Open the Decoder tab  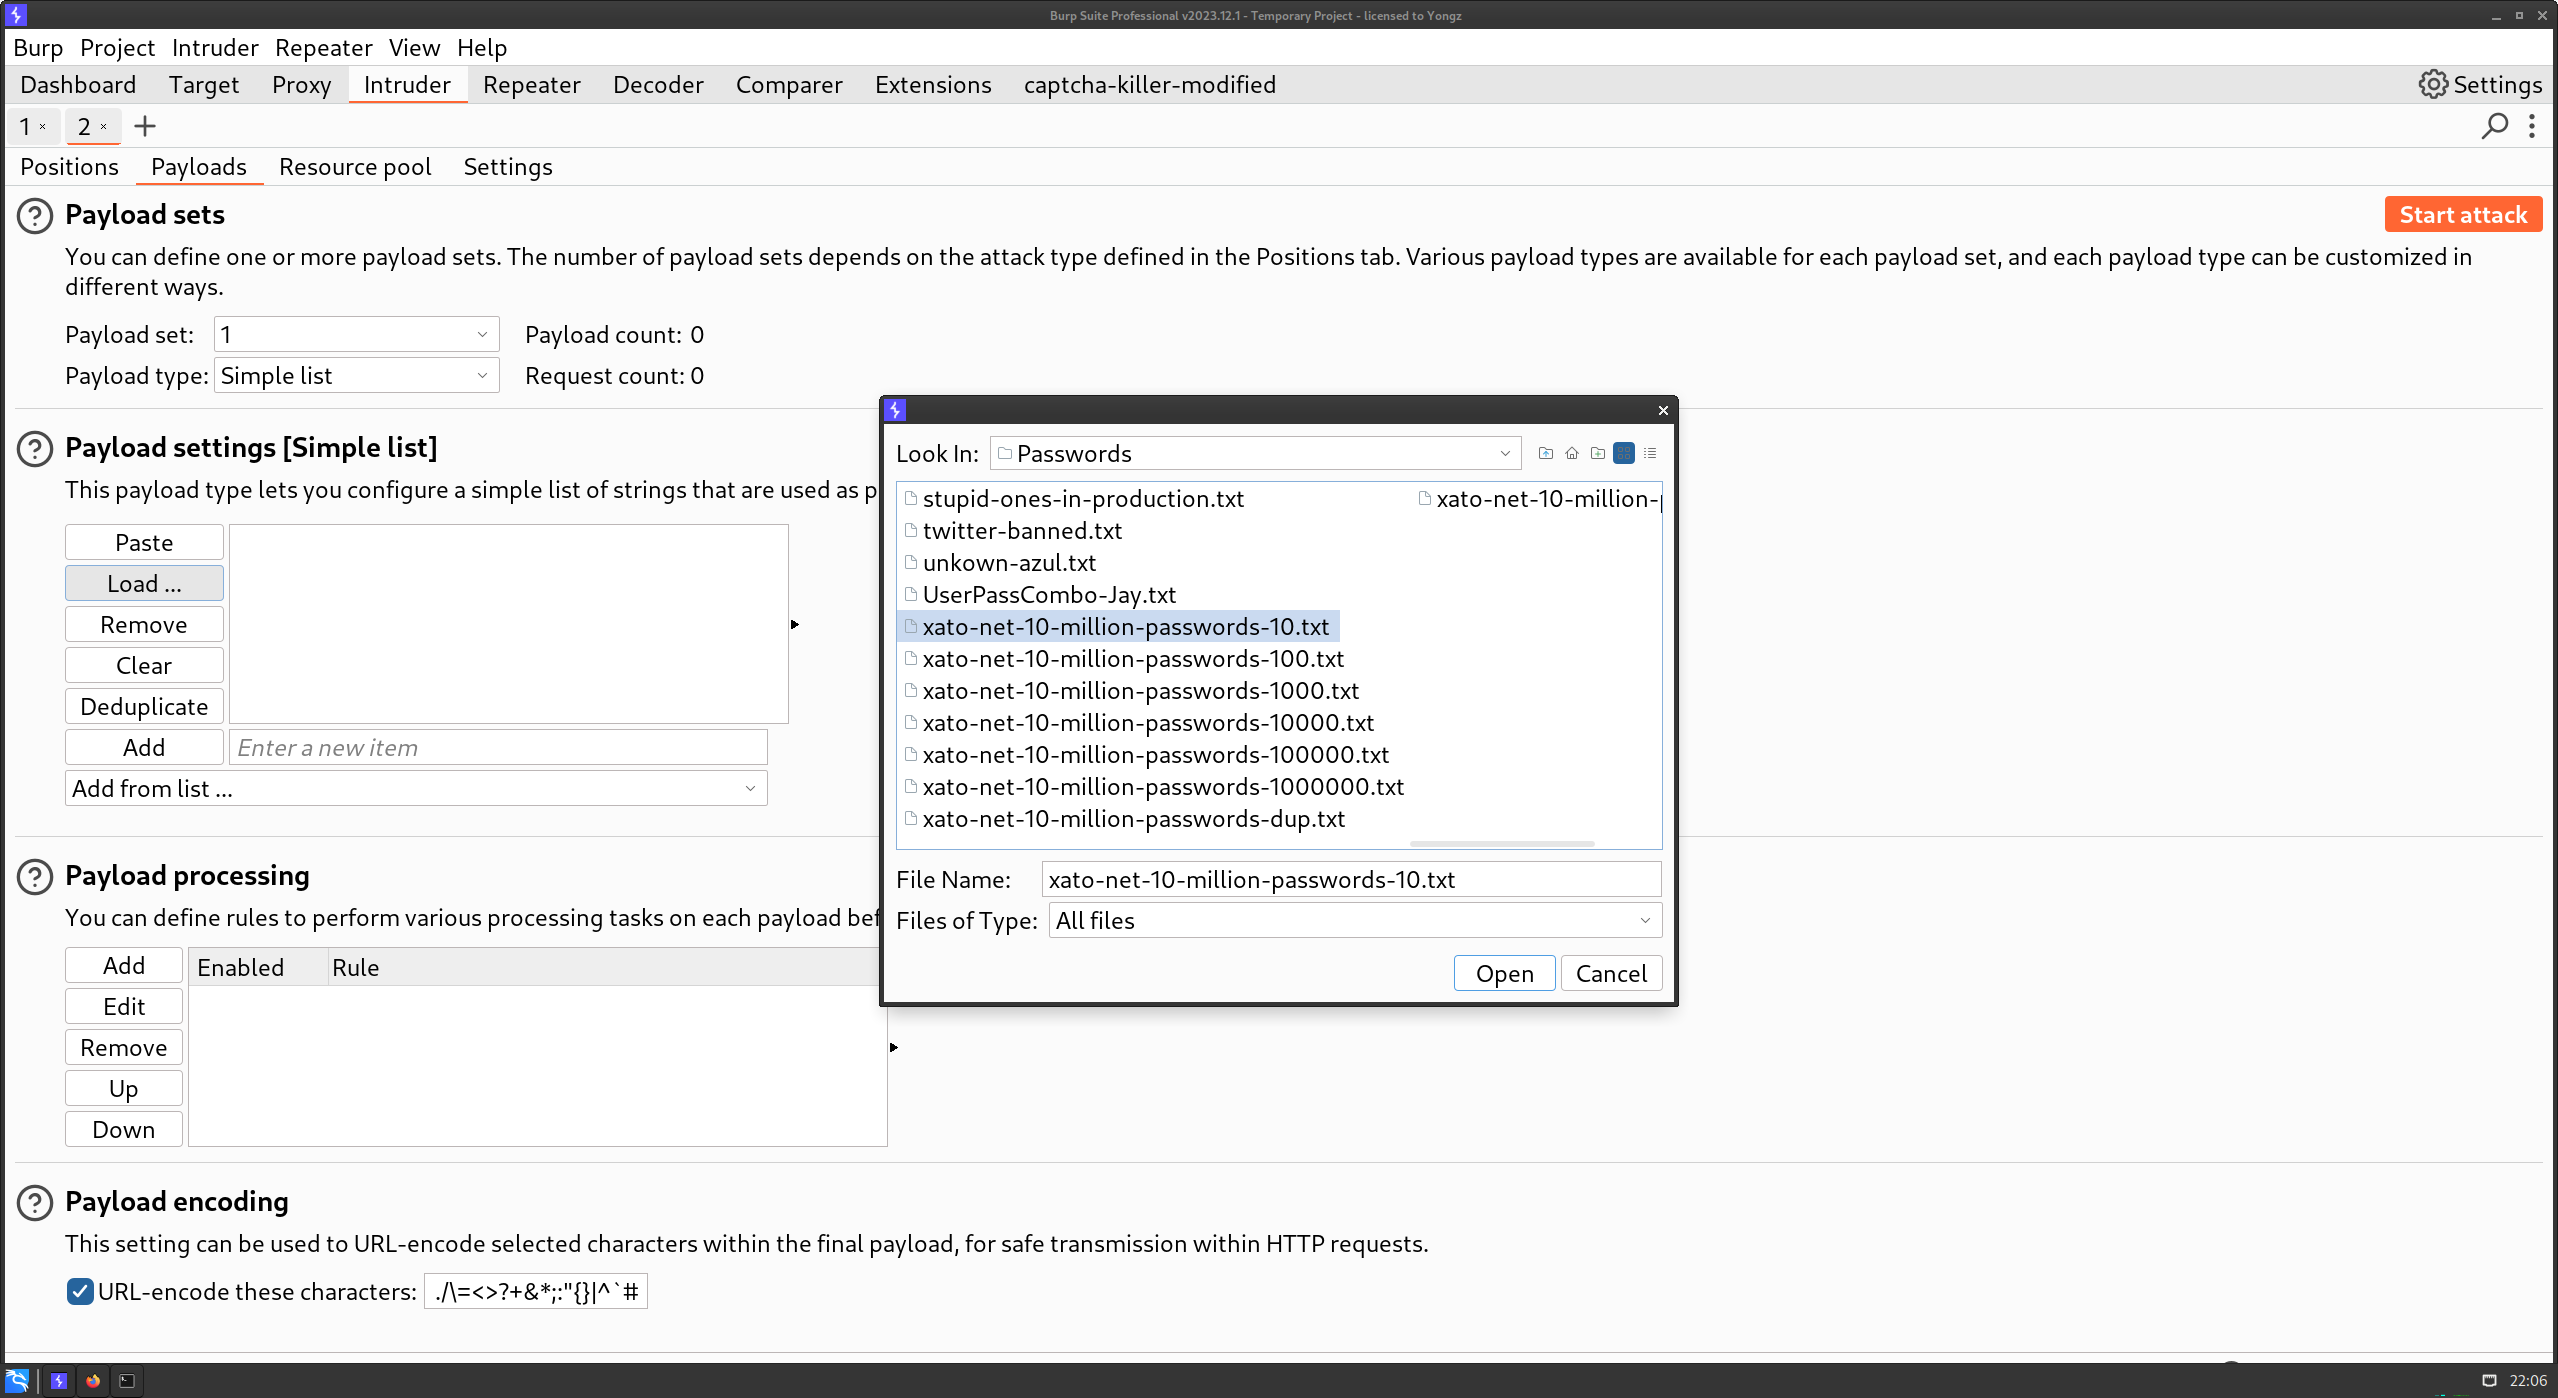[658, 85]
